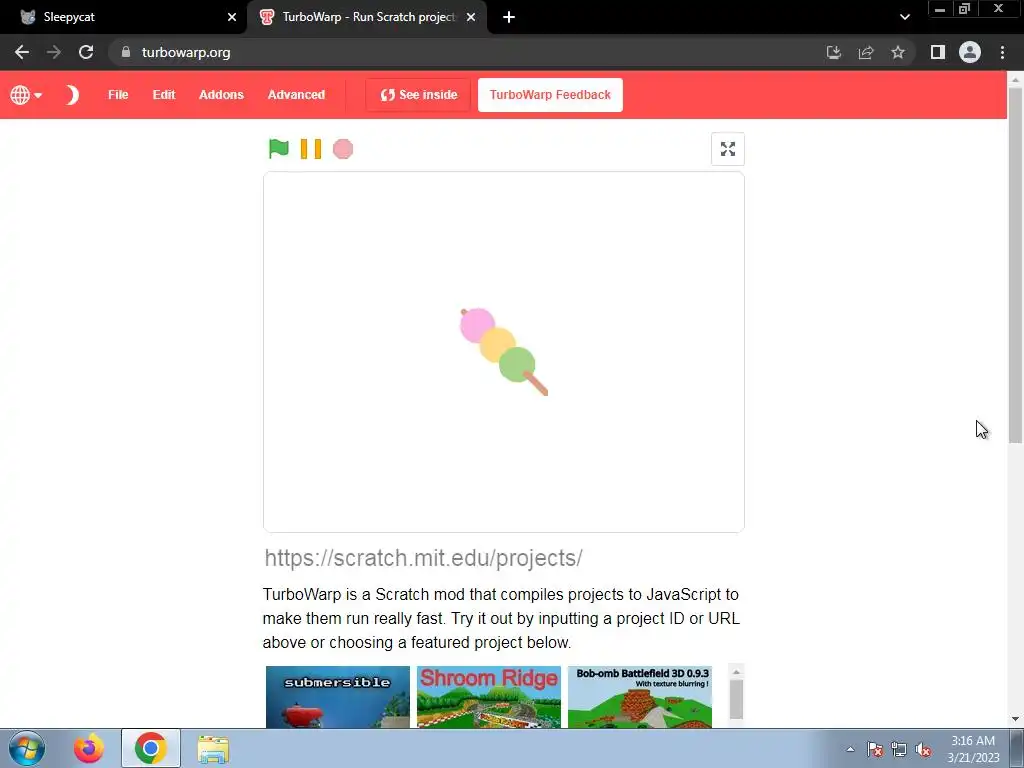This screenshot has width=1024, height=768.
Task: Toggle dark mode with the moon icon
Action: pos(72,95)
